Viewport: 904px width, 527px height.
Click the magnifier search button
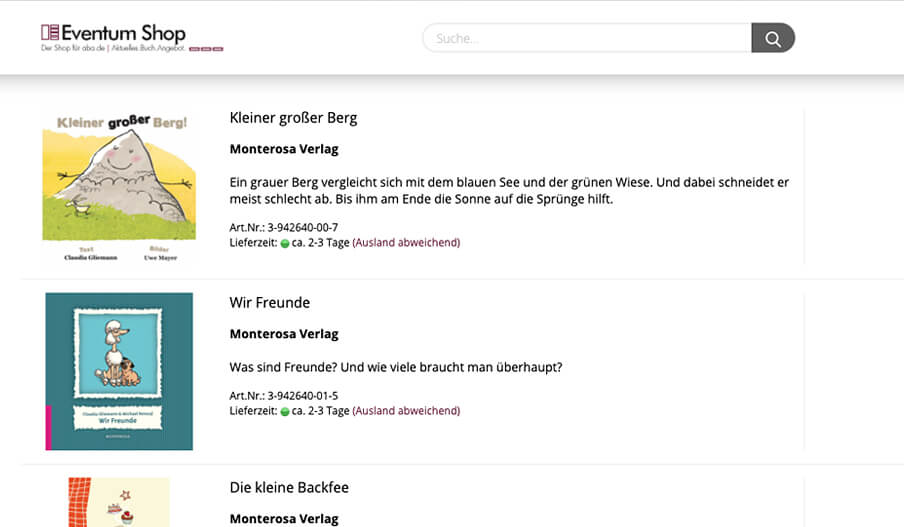[x=773, y=38]
